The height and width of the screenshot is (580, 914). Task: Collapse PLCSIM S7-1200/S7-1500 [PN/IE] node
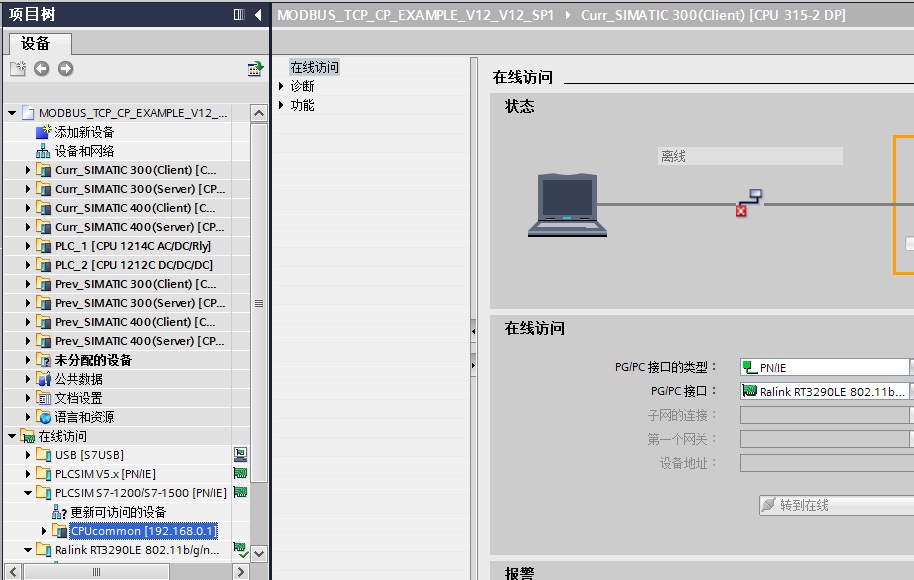click(x=27, y=493)
